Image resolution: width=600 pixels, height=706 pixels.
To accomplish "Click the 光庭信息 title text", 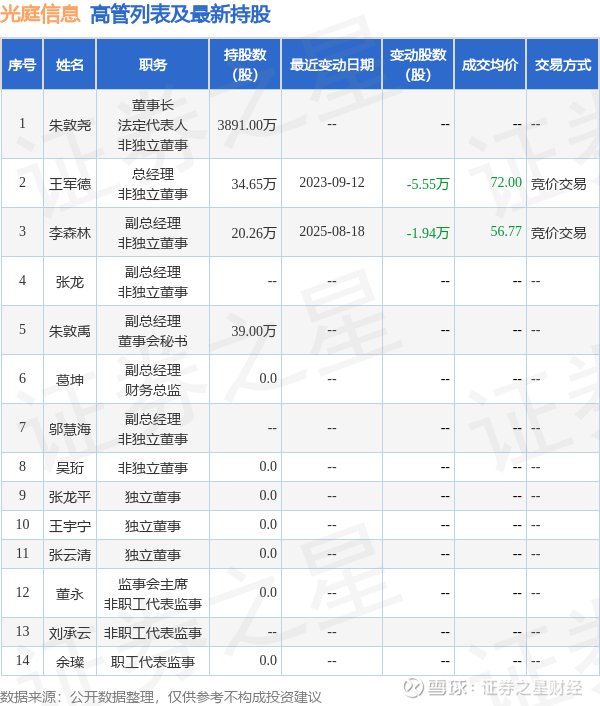I will click(x=40, y=14).
